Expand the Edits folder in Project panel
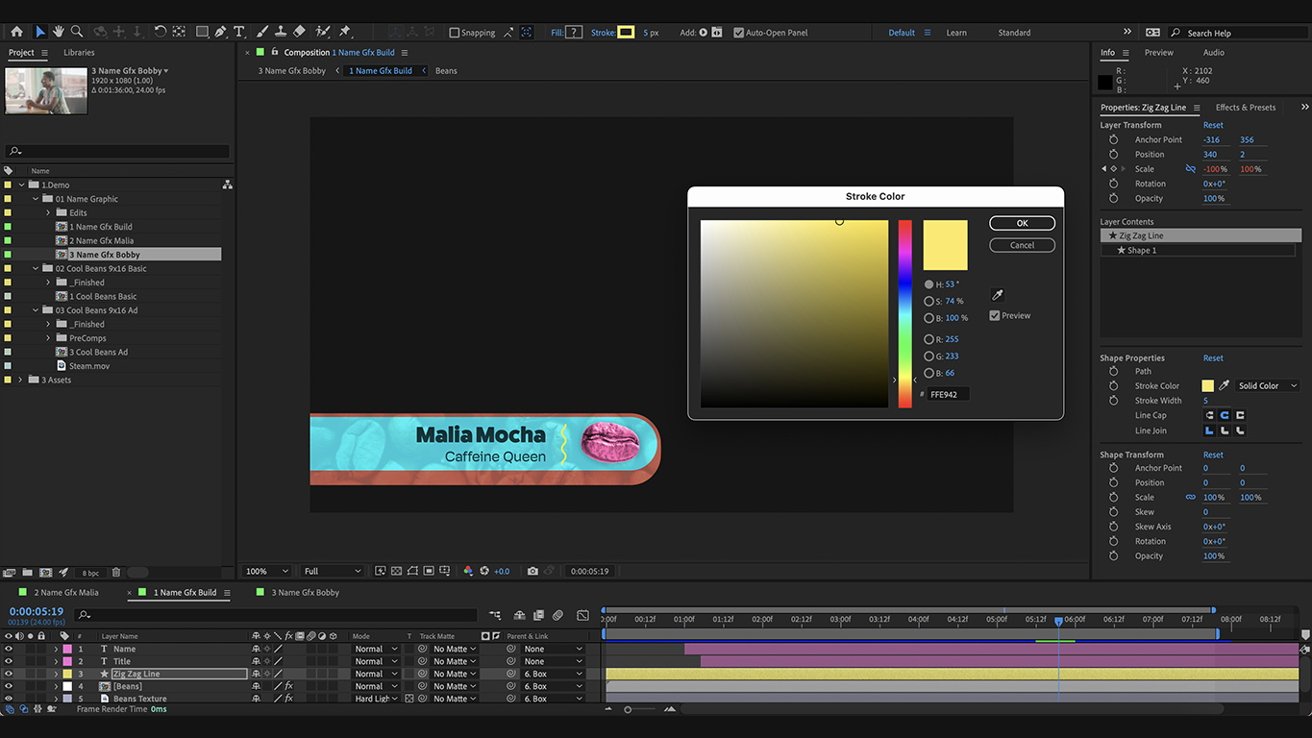Screen dimensions: 1312x738 tap(48, 213)
